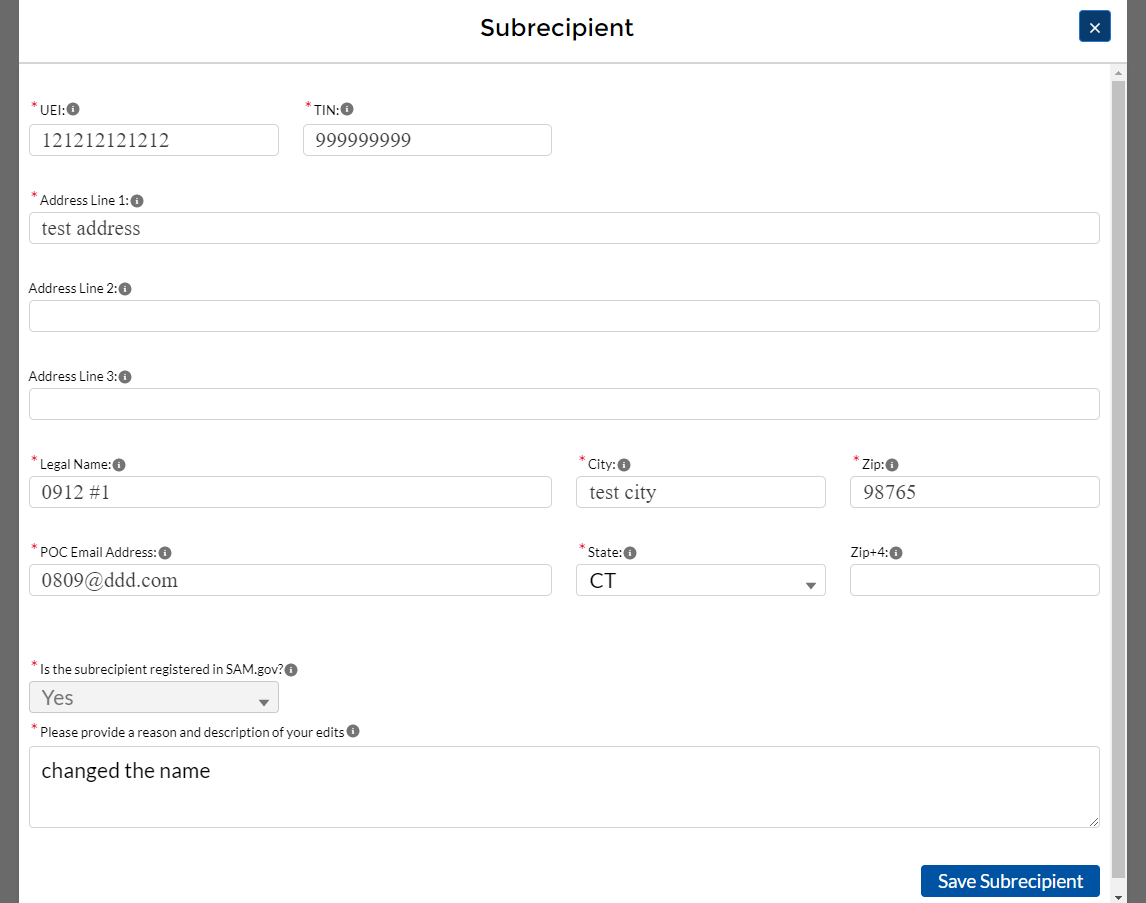
Task: Click the dialog's vertical scrollbar
Action: tap(1118, 480)
